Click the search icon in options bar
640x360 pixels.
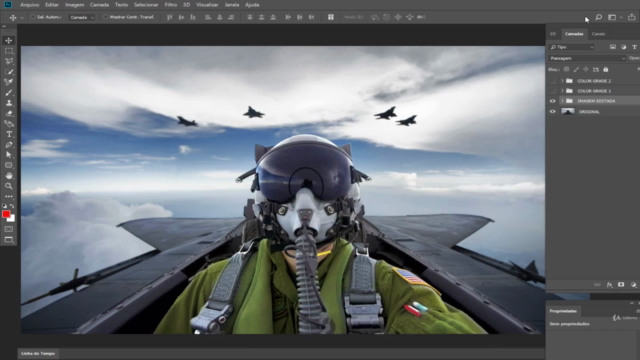click(x=599, y=17)
